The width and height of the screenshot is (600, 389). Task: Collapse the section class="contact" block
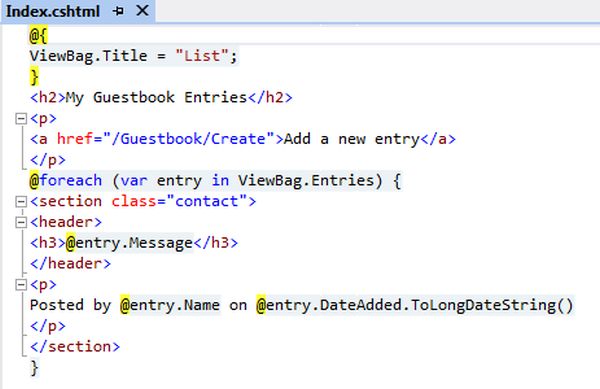(21, 202)
